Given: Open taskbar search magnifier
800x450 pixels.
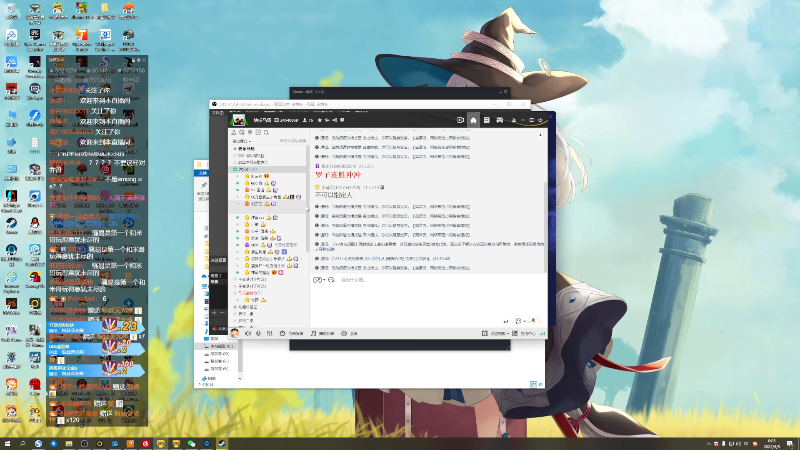Looking at the screenshot, I should click(x=22, y=444).
